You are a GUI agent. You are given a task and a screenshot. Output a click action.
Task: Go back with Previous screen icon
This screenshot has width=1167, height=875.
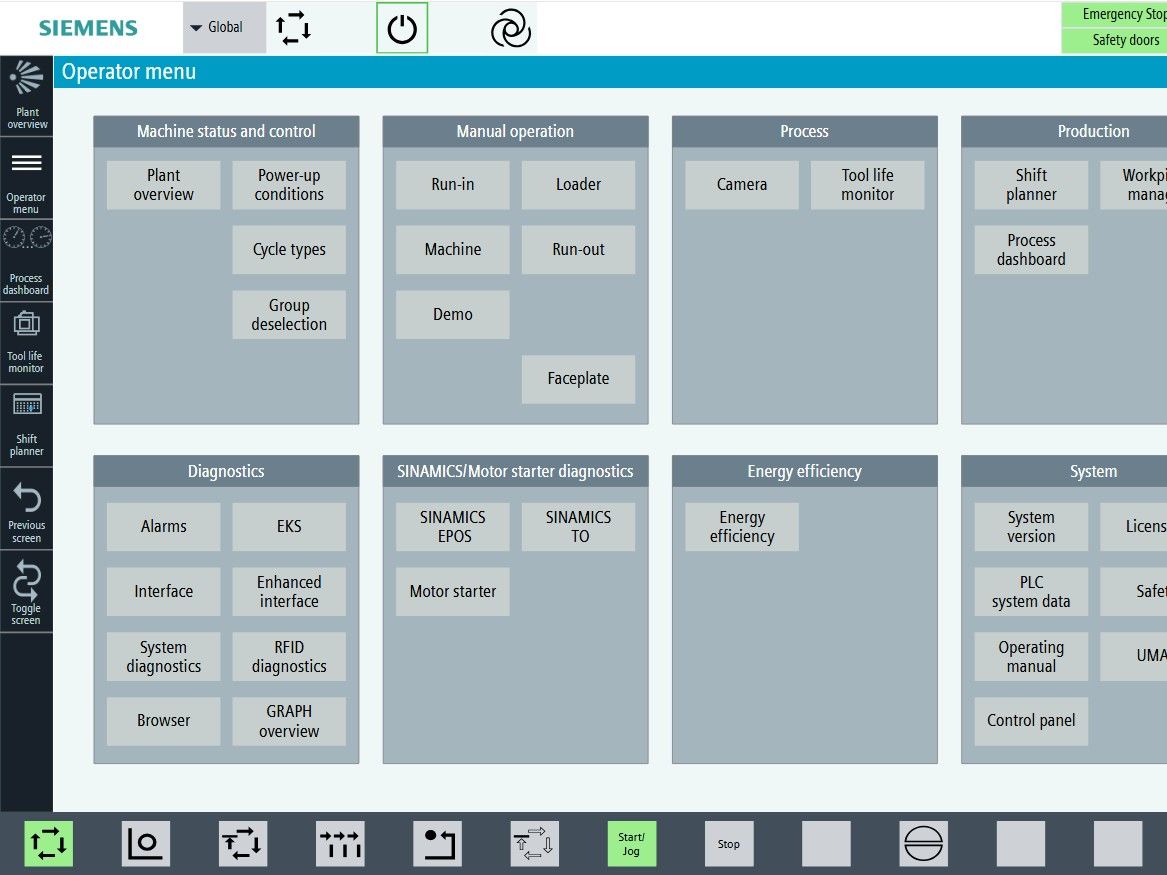(26, 509)
